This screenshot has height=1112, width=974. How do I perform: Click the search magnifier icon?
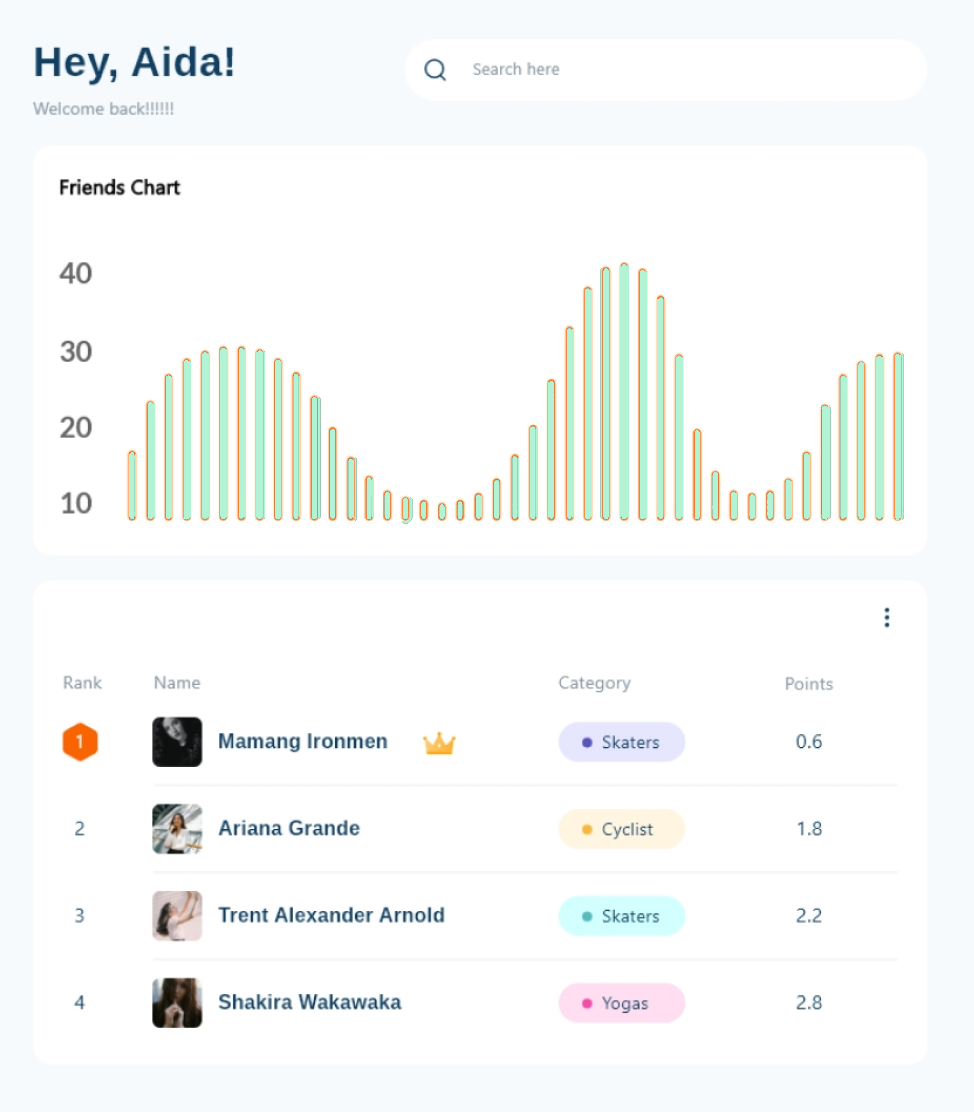pyautogui.click(x=435, y=70)
